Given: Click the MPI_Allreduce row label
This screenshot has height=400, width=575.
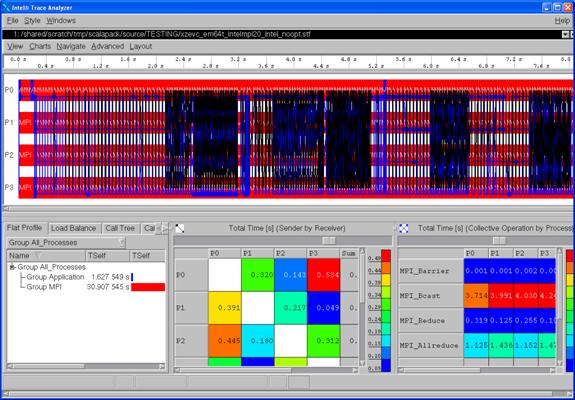Looking at the screenshot, I should [x=431, y=345].
